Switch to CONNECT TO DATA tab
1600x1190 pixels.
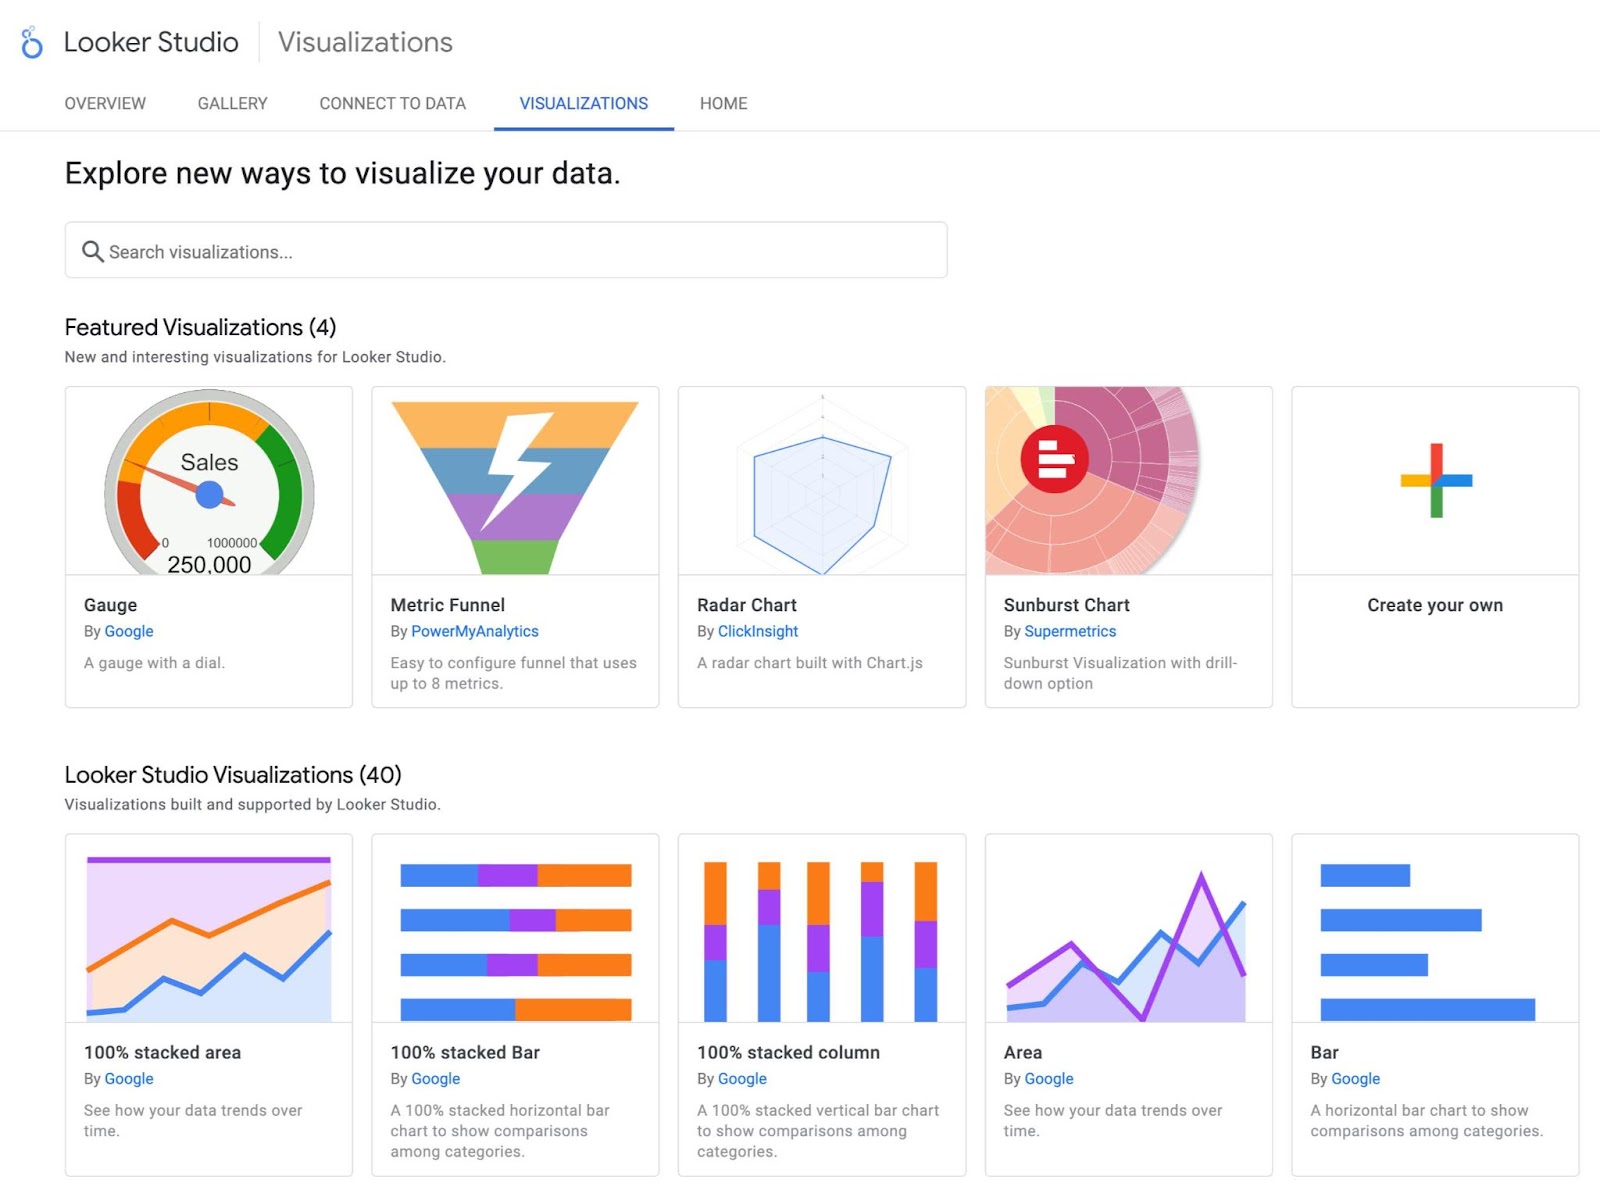(x=391, y=103)
